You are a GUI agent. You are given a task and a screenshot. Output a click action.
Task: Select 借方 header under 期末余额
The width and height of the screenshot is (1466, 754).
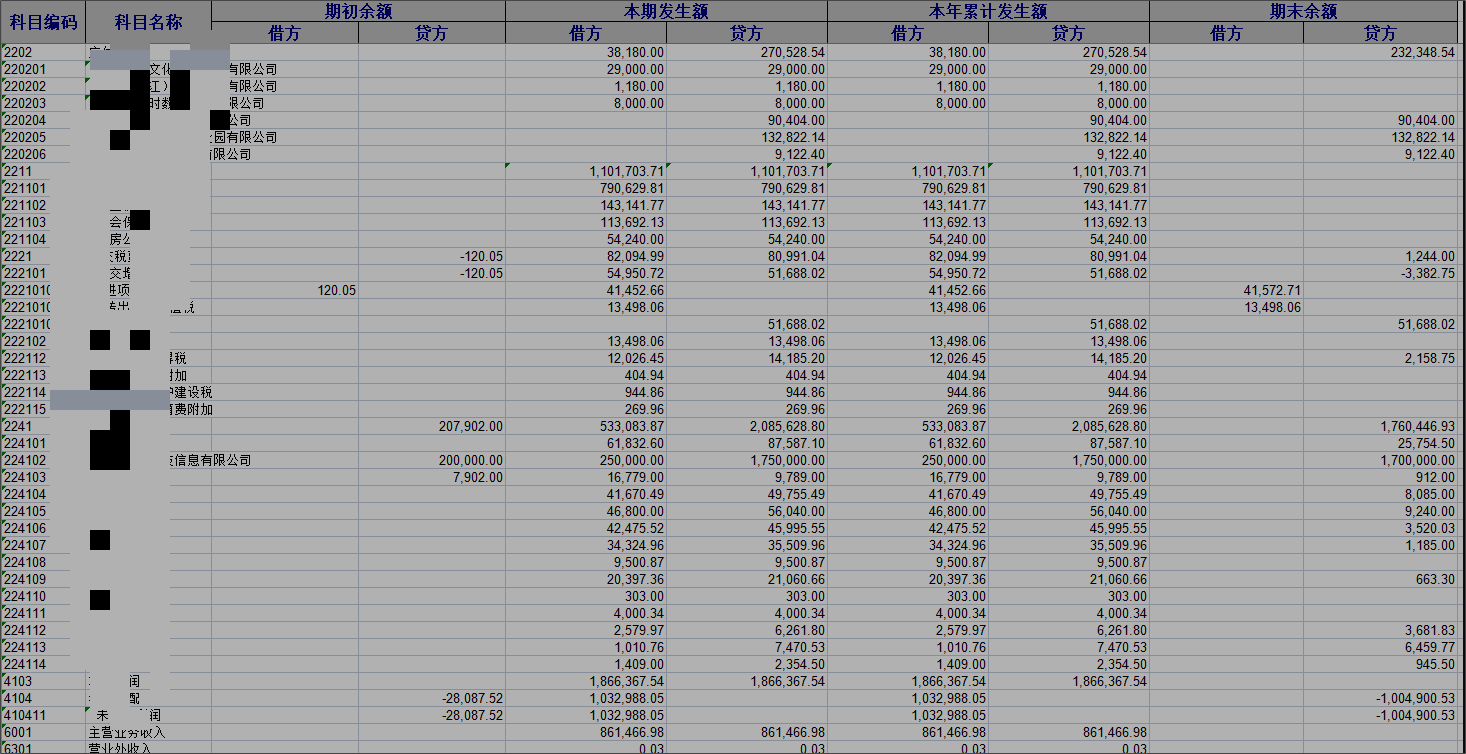[1227, 33]
